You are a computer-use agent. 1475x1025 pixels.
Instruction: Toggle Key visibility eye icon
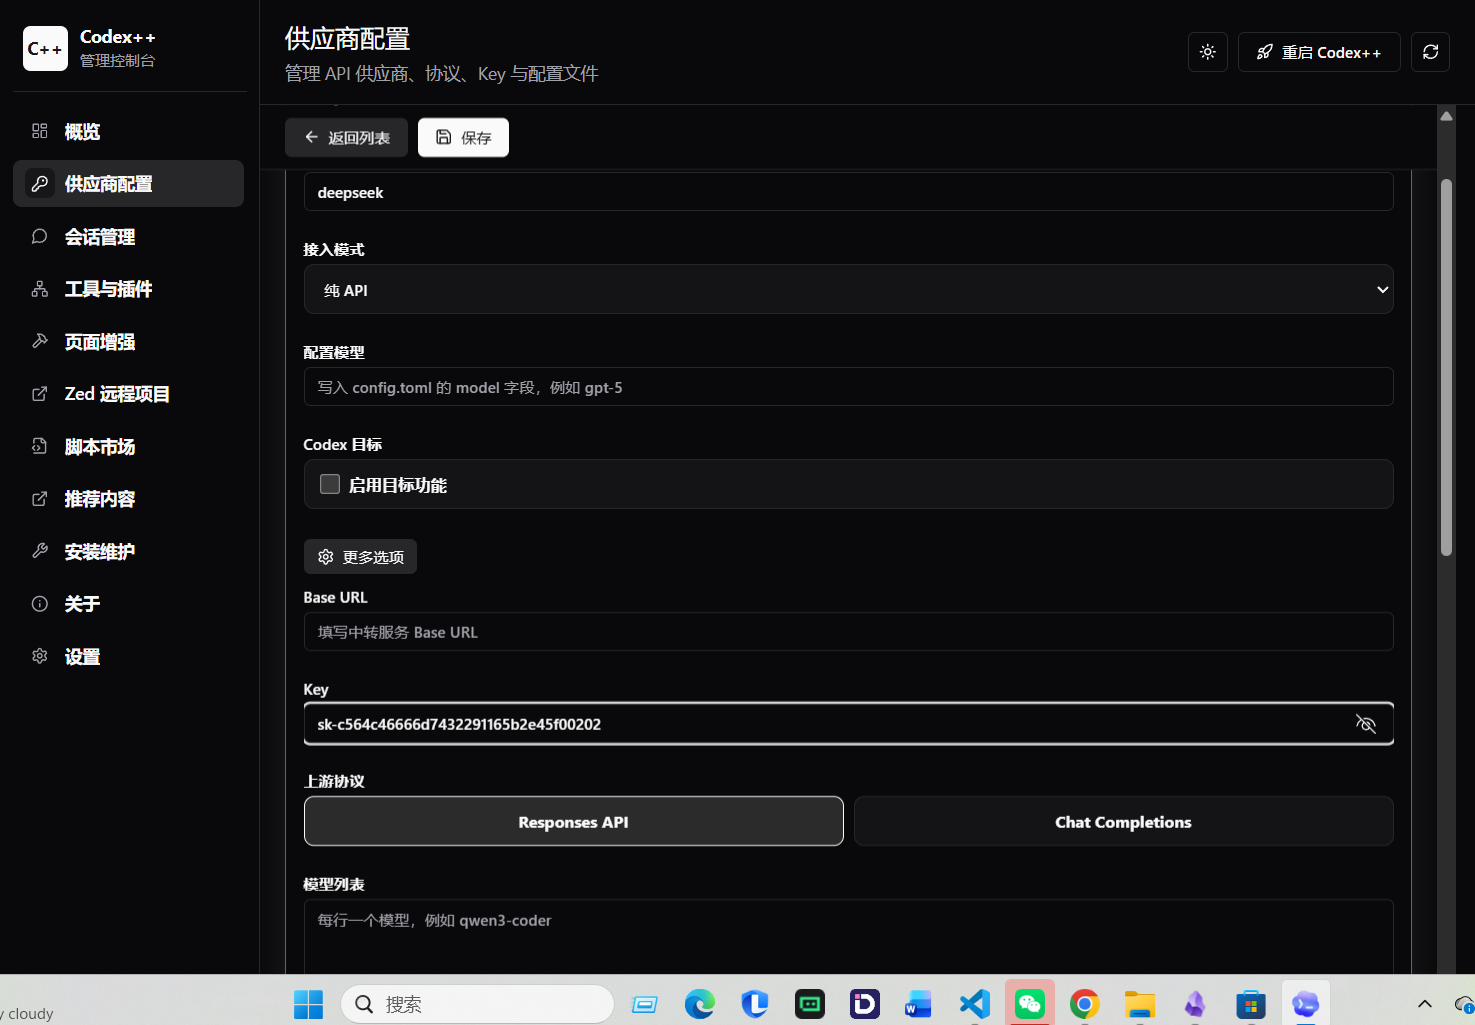1366,724
